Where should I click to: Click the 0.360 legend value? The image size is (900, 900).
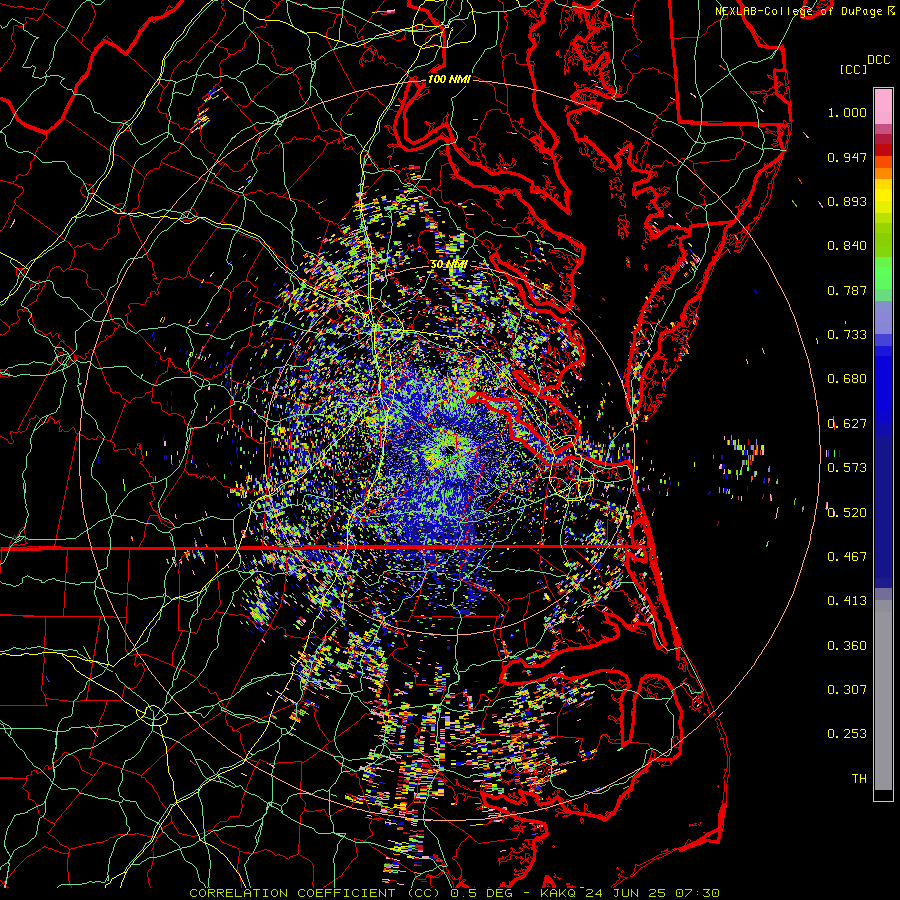847,646
